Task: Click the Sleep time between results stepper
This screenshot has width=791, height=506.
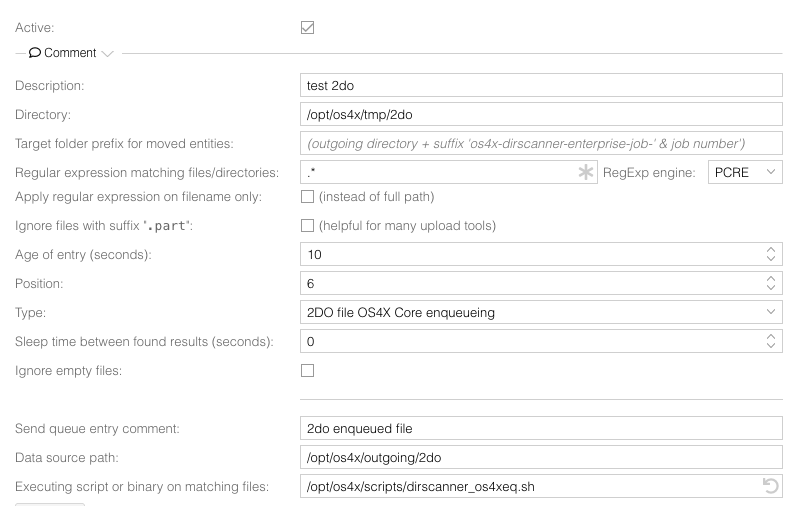Action: pyautogui.click(x=770, y=342)
